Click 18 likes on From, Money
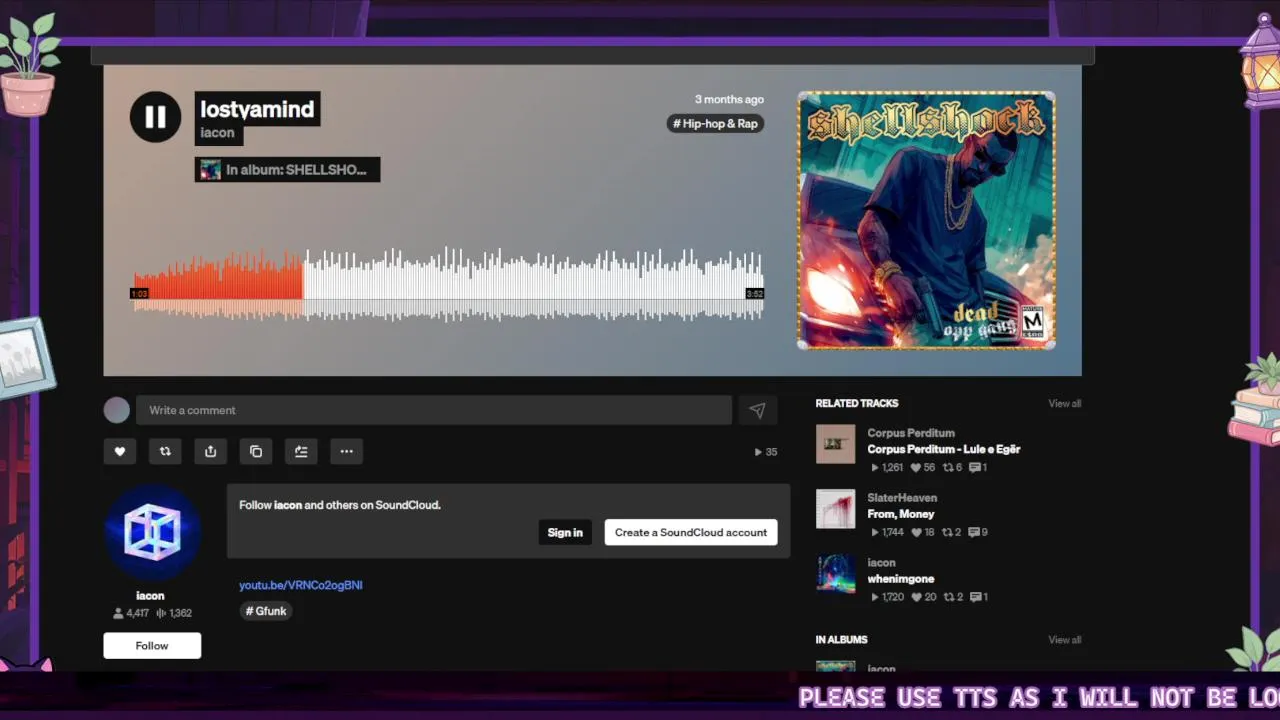This screenshot has height=720, width=1280. [x=922, y=533]
